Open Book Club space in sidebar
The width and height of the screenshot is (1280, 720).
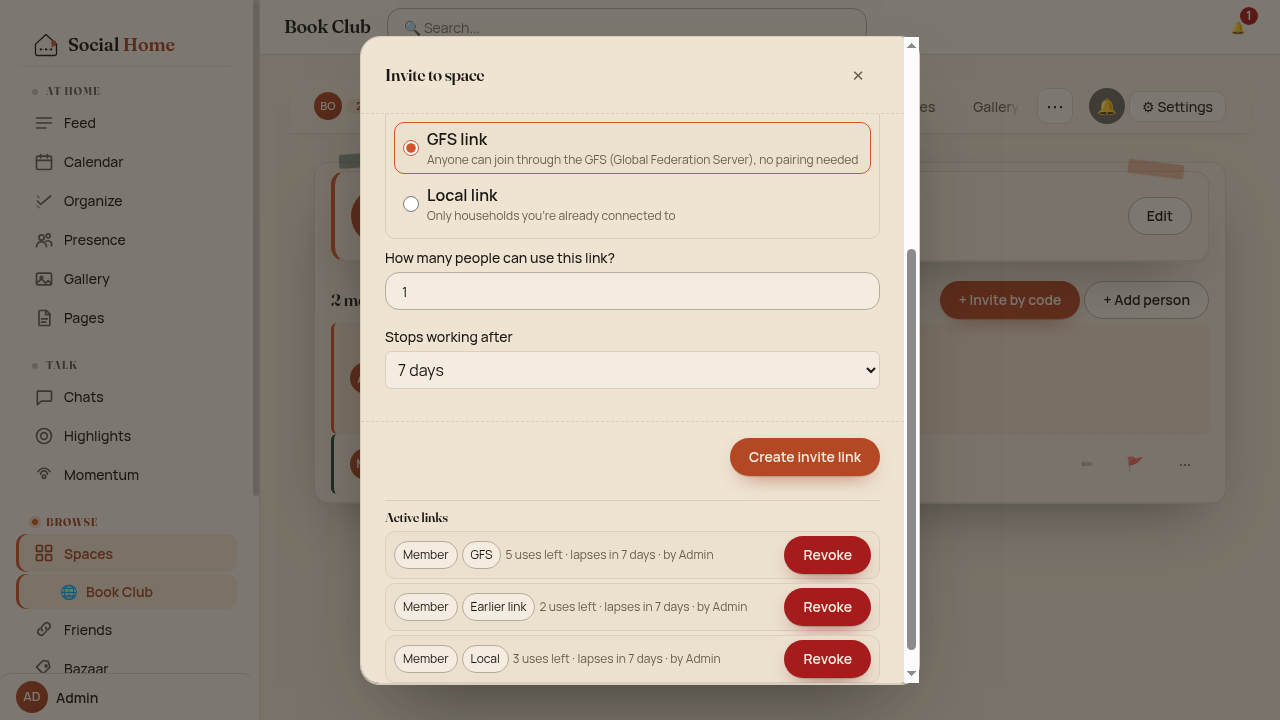(x=127, y=592)
